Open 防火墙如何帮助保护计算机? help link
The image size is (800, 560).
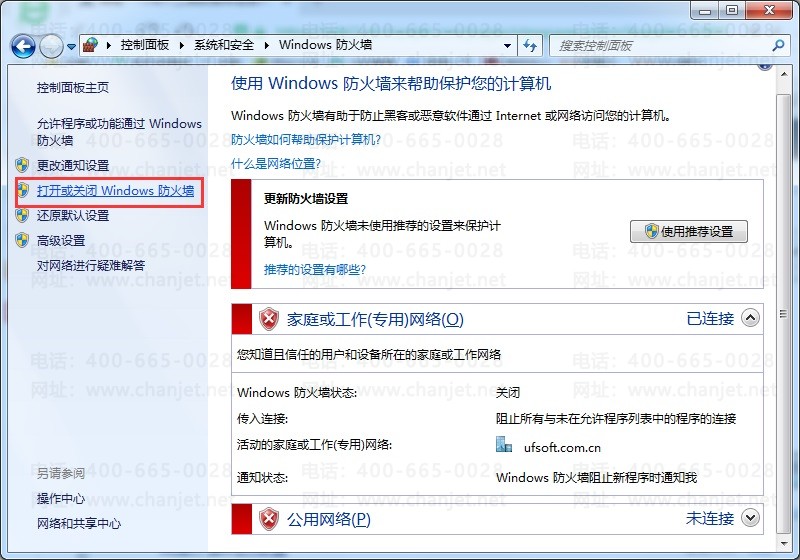306,139
